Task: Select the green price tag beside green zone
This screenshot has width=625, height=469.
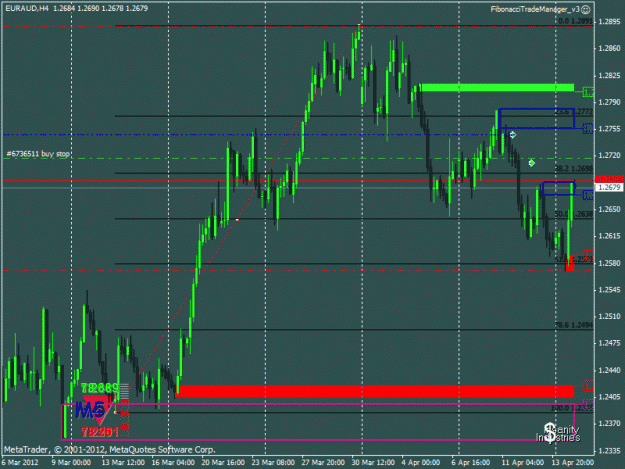Action: point(588,92)
